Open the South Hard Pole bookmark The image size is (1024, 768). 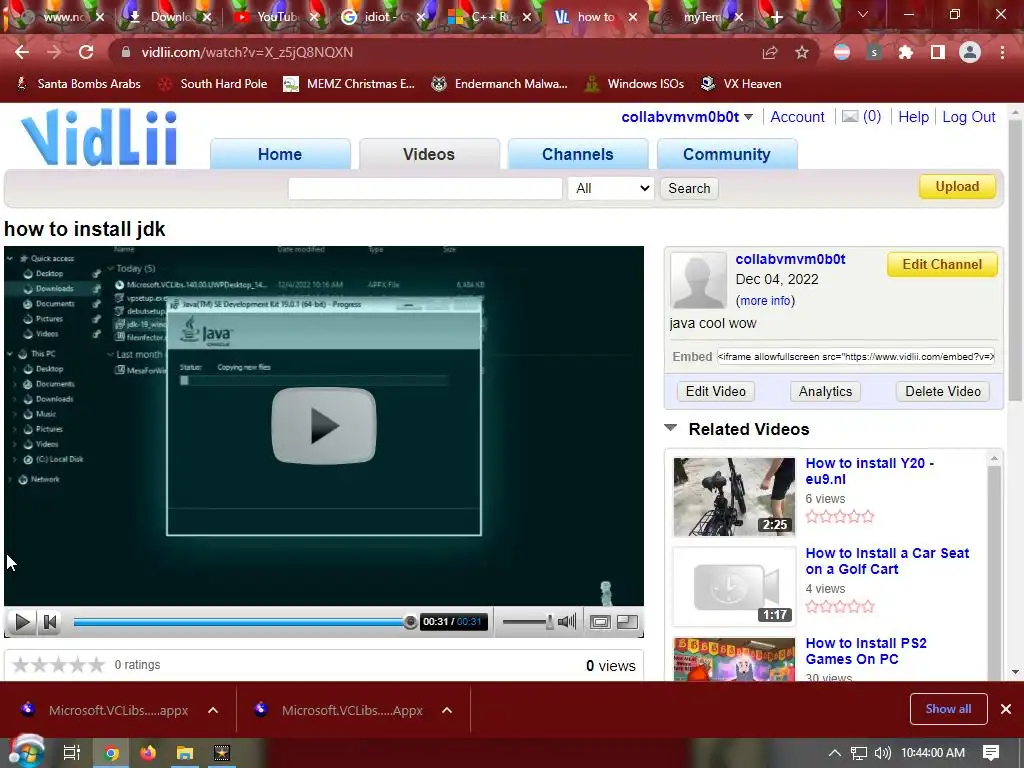(214, 84)
